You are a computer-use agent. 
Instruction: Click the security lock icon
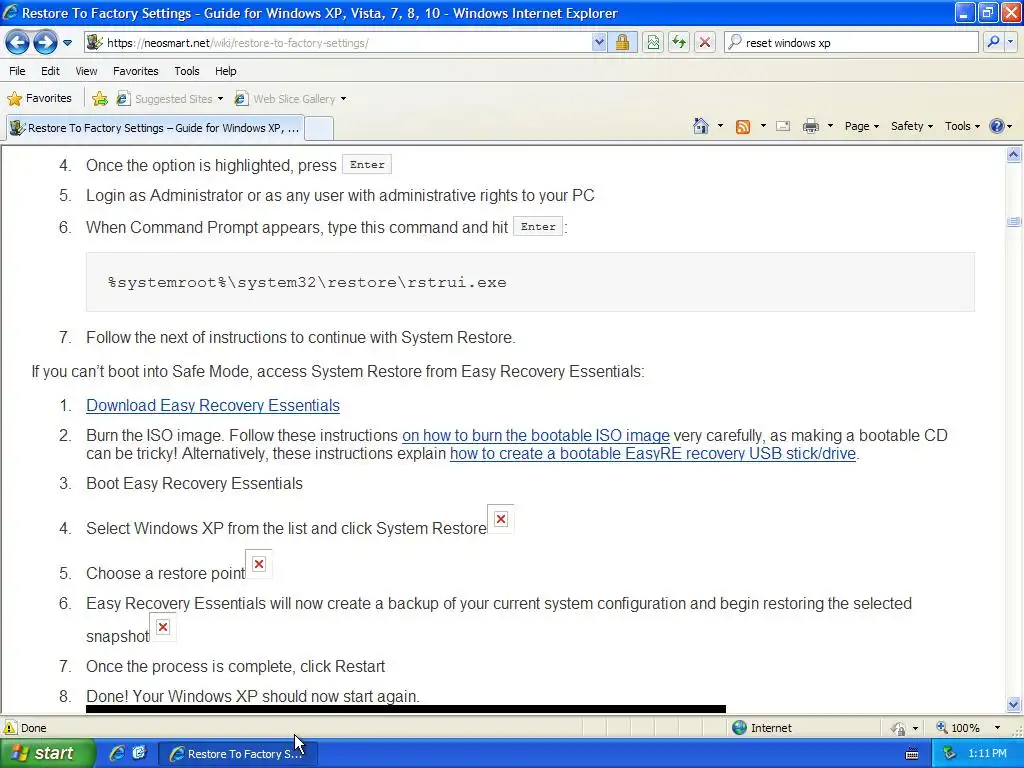click(622, 43)
